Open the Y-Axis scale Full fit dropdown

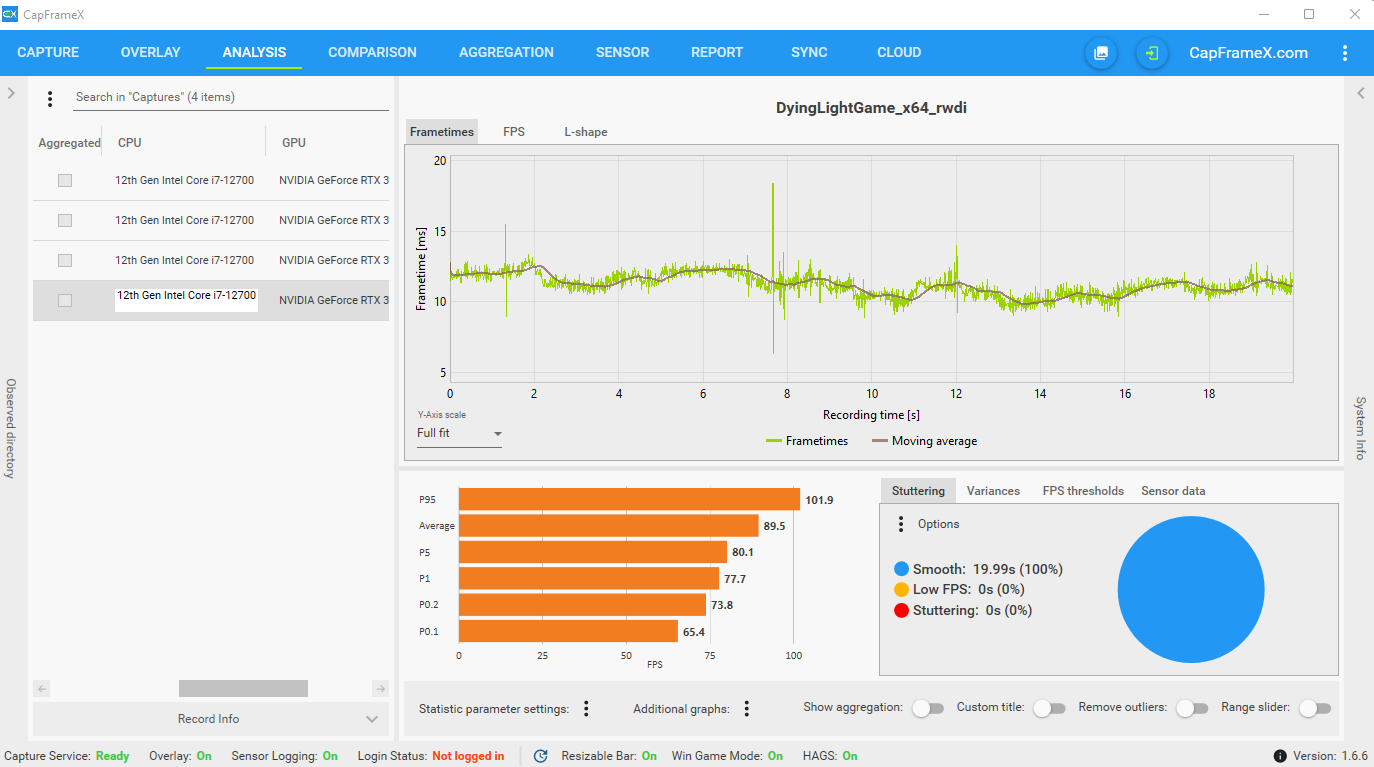point(460,434)
